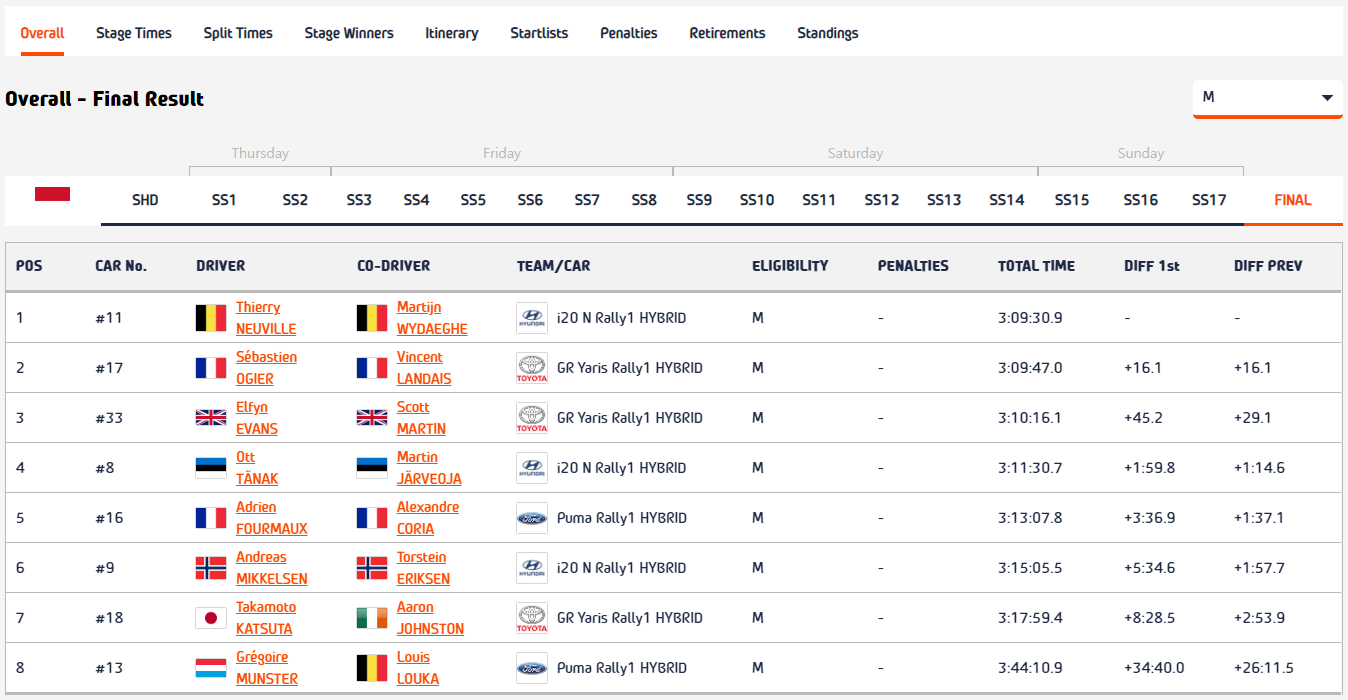Image resolution: width=1348 pixels, height=700 pixels.
Task: Open driver Grégoire MUNSTER's link
Action: point(267,668)
